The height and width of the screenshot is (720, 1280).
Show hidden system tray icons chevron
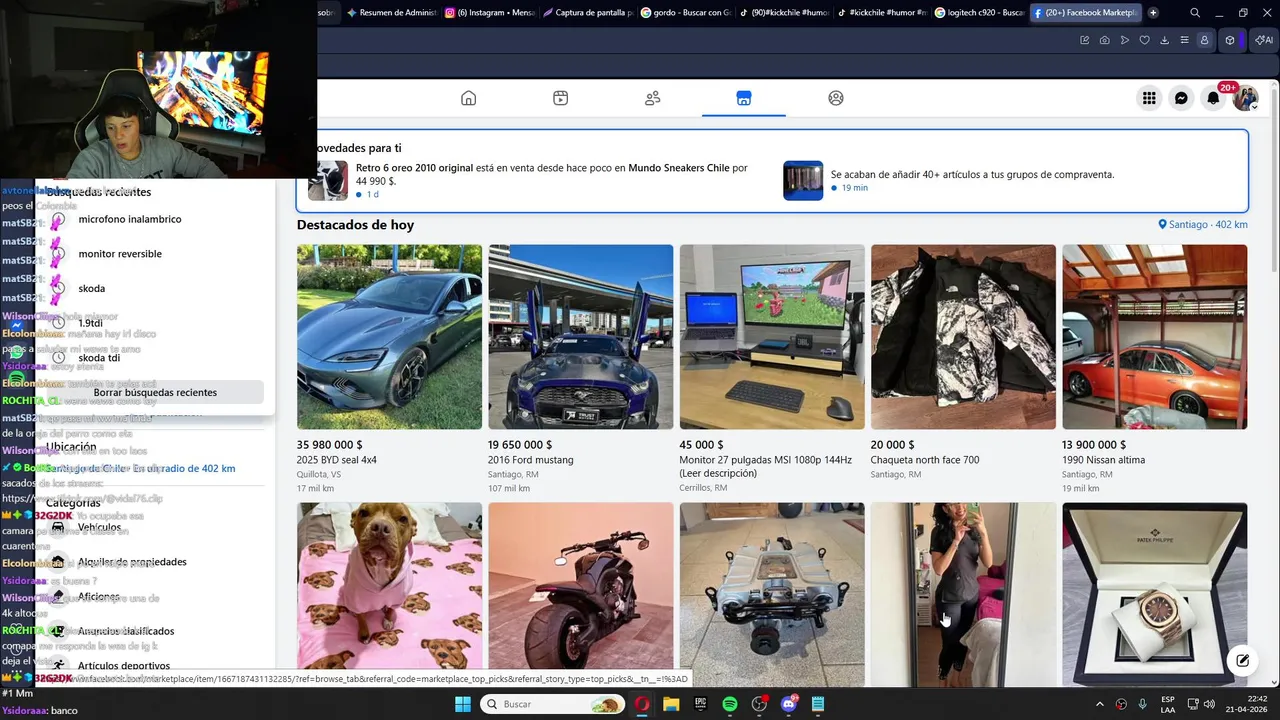tap(1100, 704)
